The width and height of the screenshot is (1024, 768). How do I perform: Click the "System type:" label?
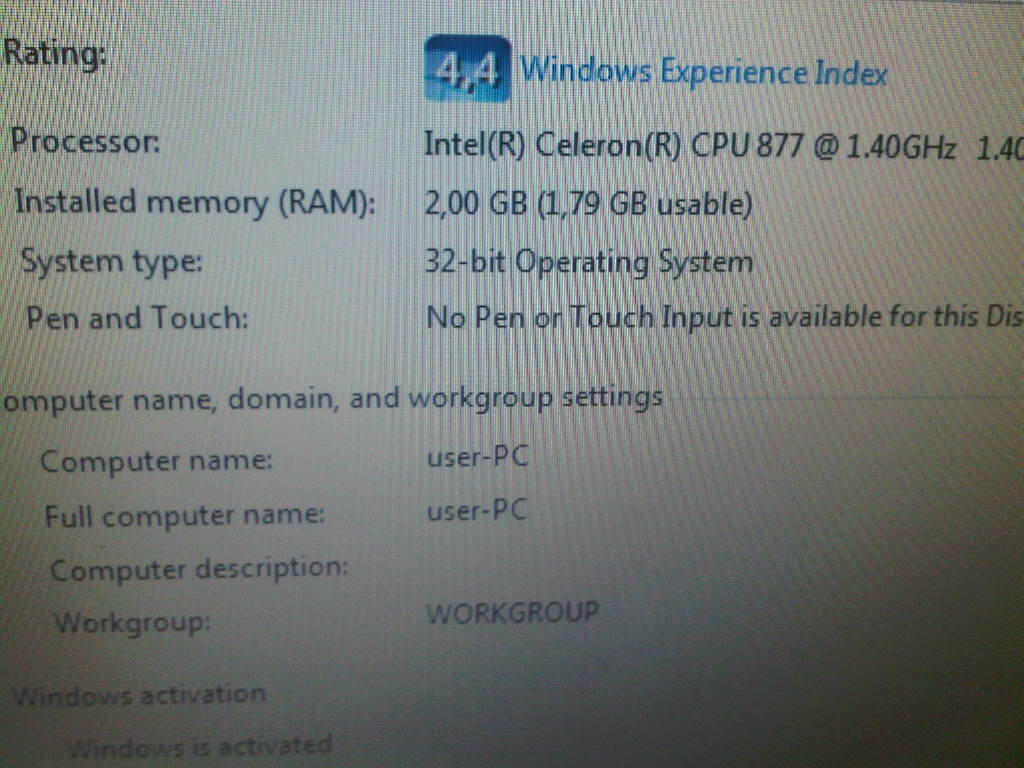112,262
